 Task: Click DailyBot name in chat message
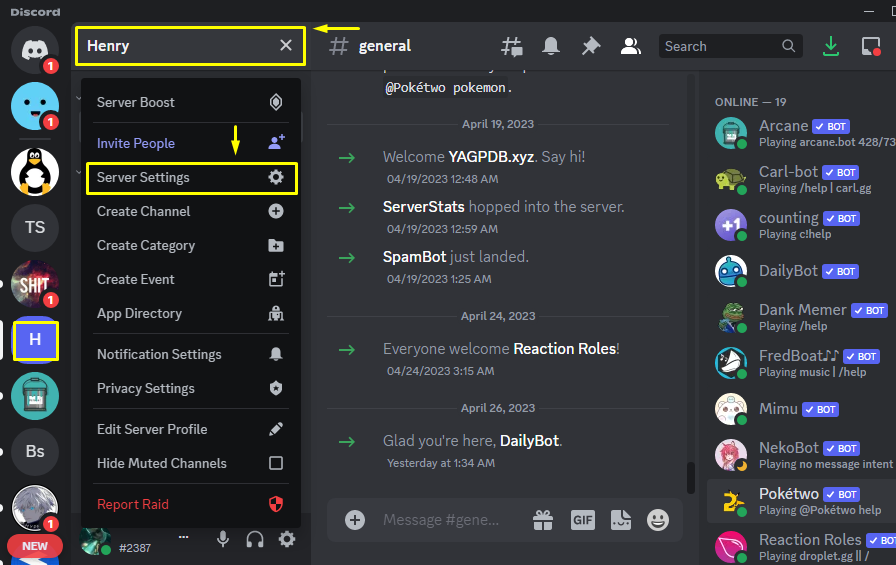point(529,440)
